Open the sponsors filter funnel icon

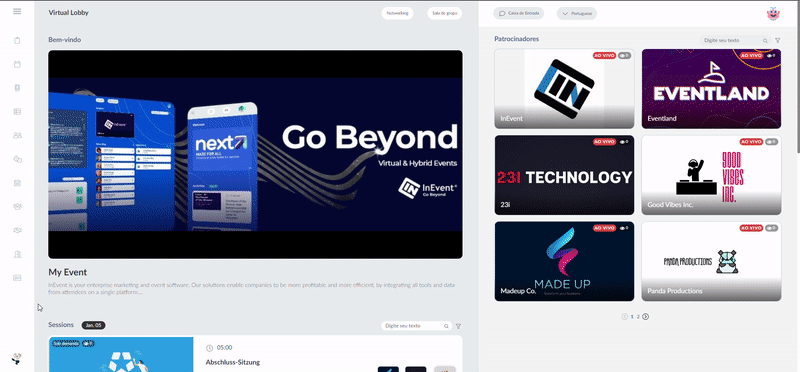tap(778, 40)
